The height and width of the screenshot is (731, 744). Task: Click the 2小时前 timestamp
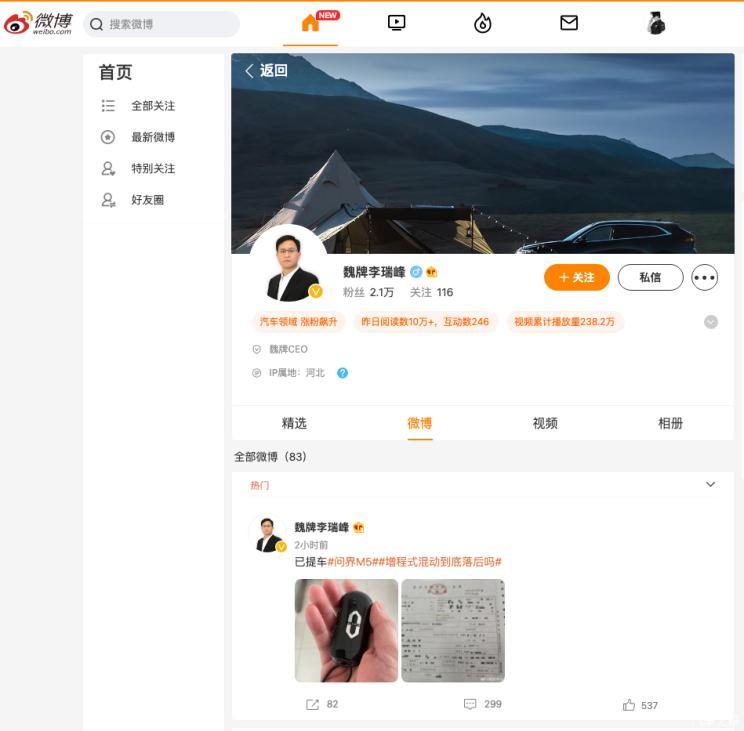coord(311,545)
